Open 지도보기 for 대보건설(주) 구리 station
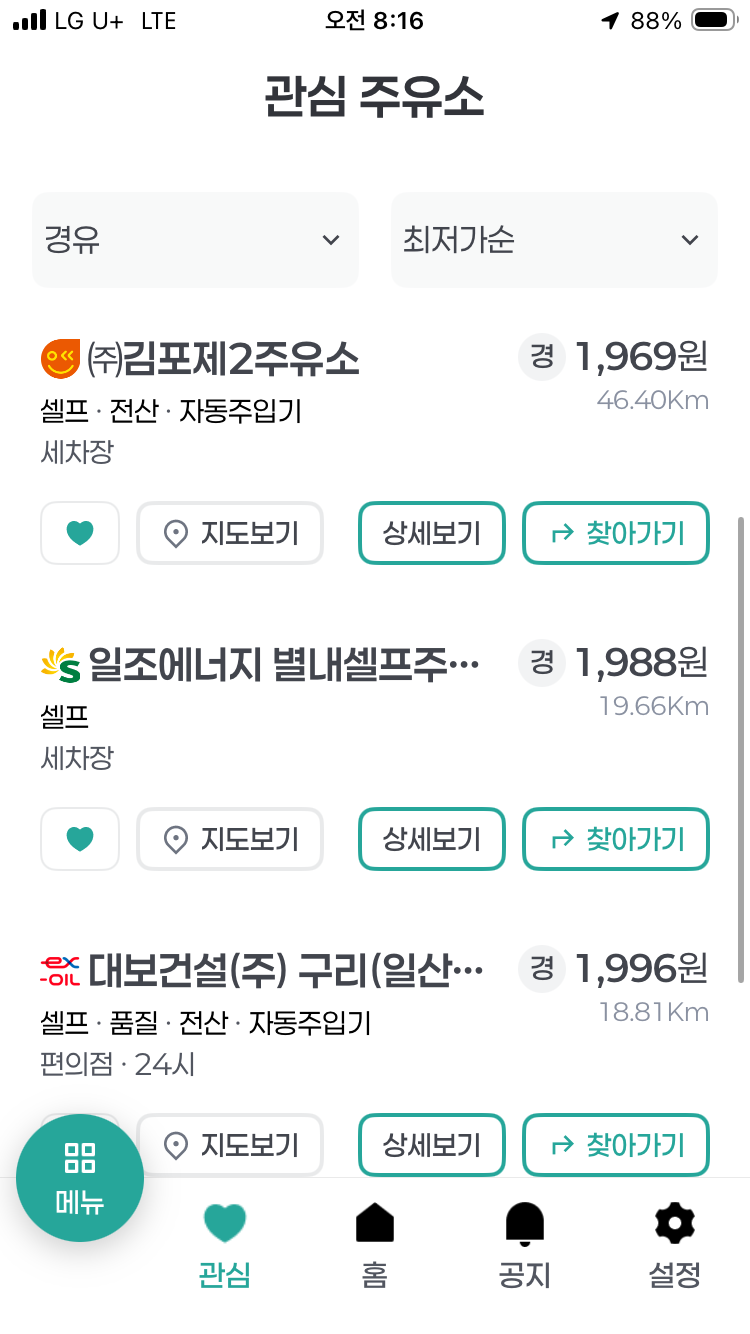The width and height of the screenshot is (750, 1334). click(230, 1144)
